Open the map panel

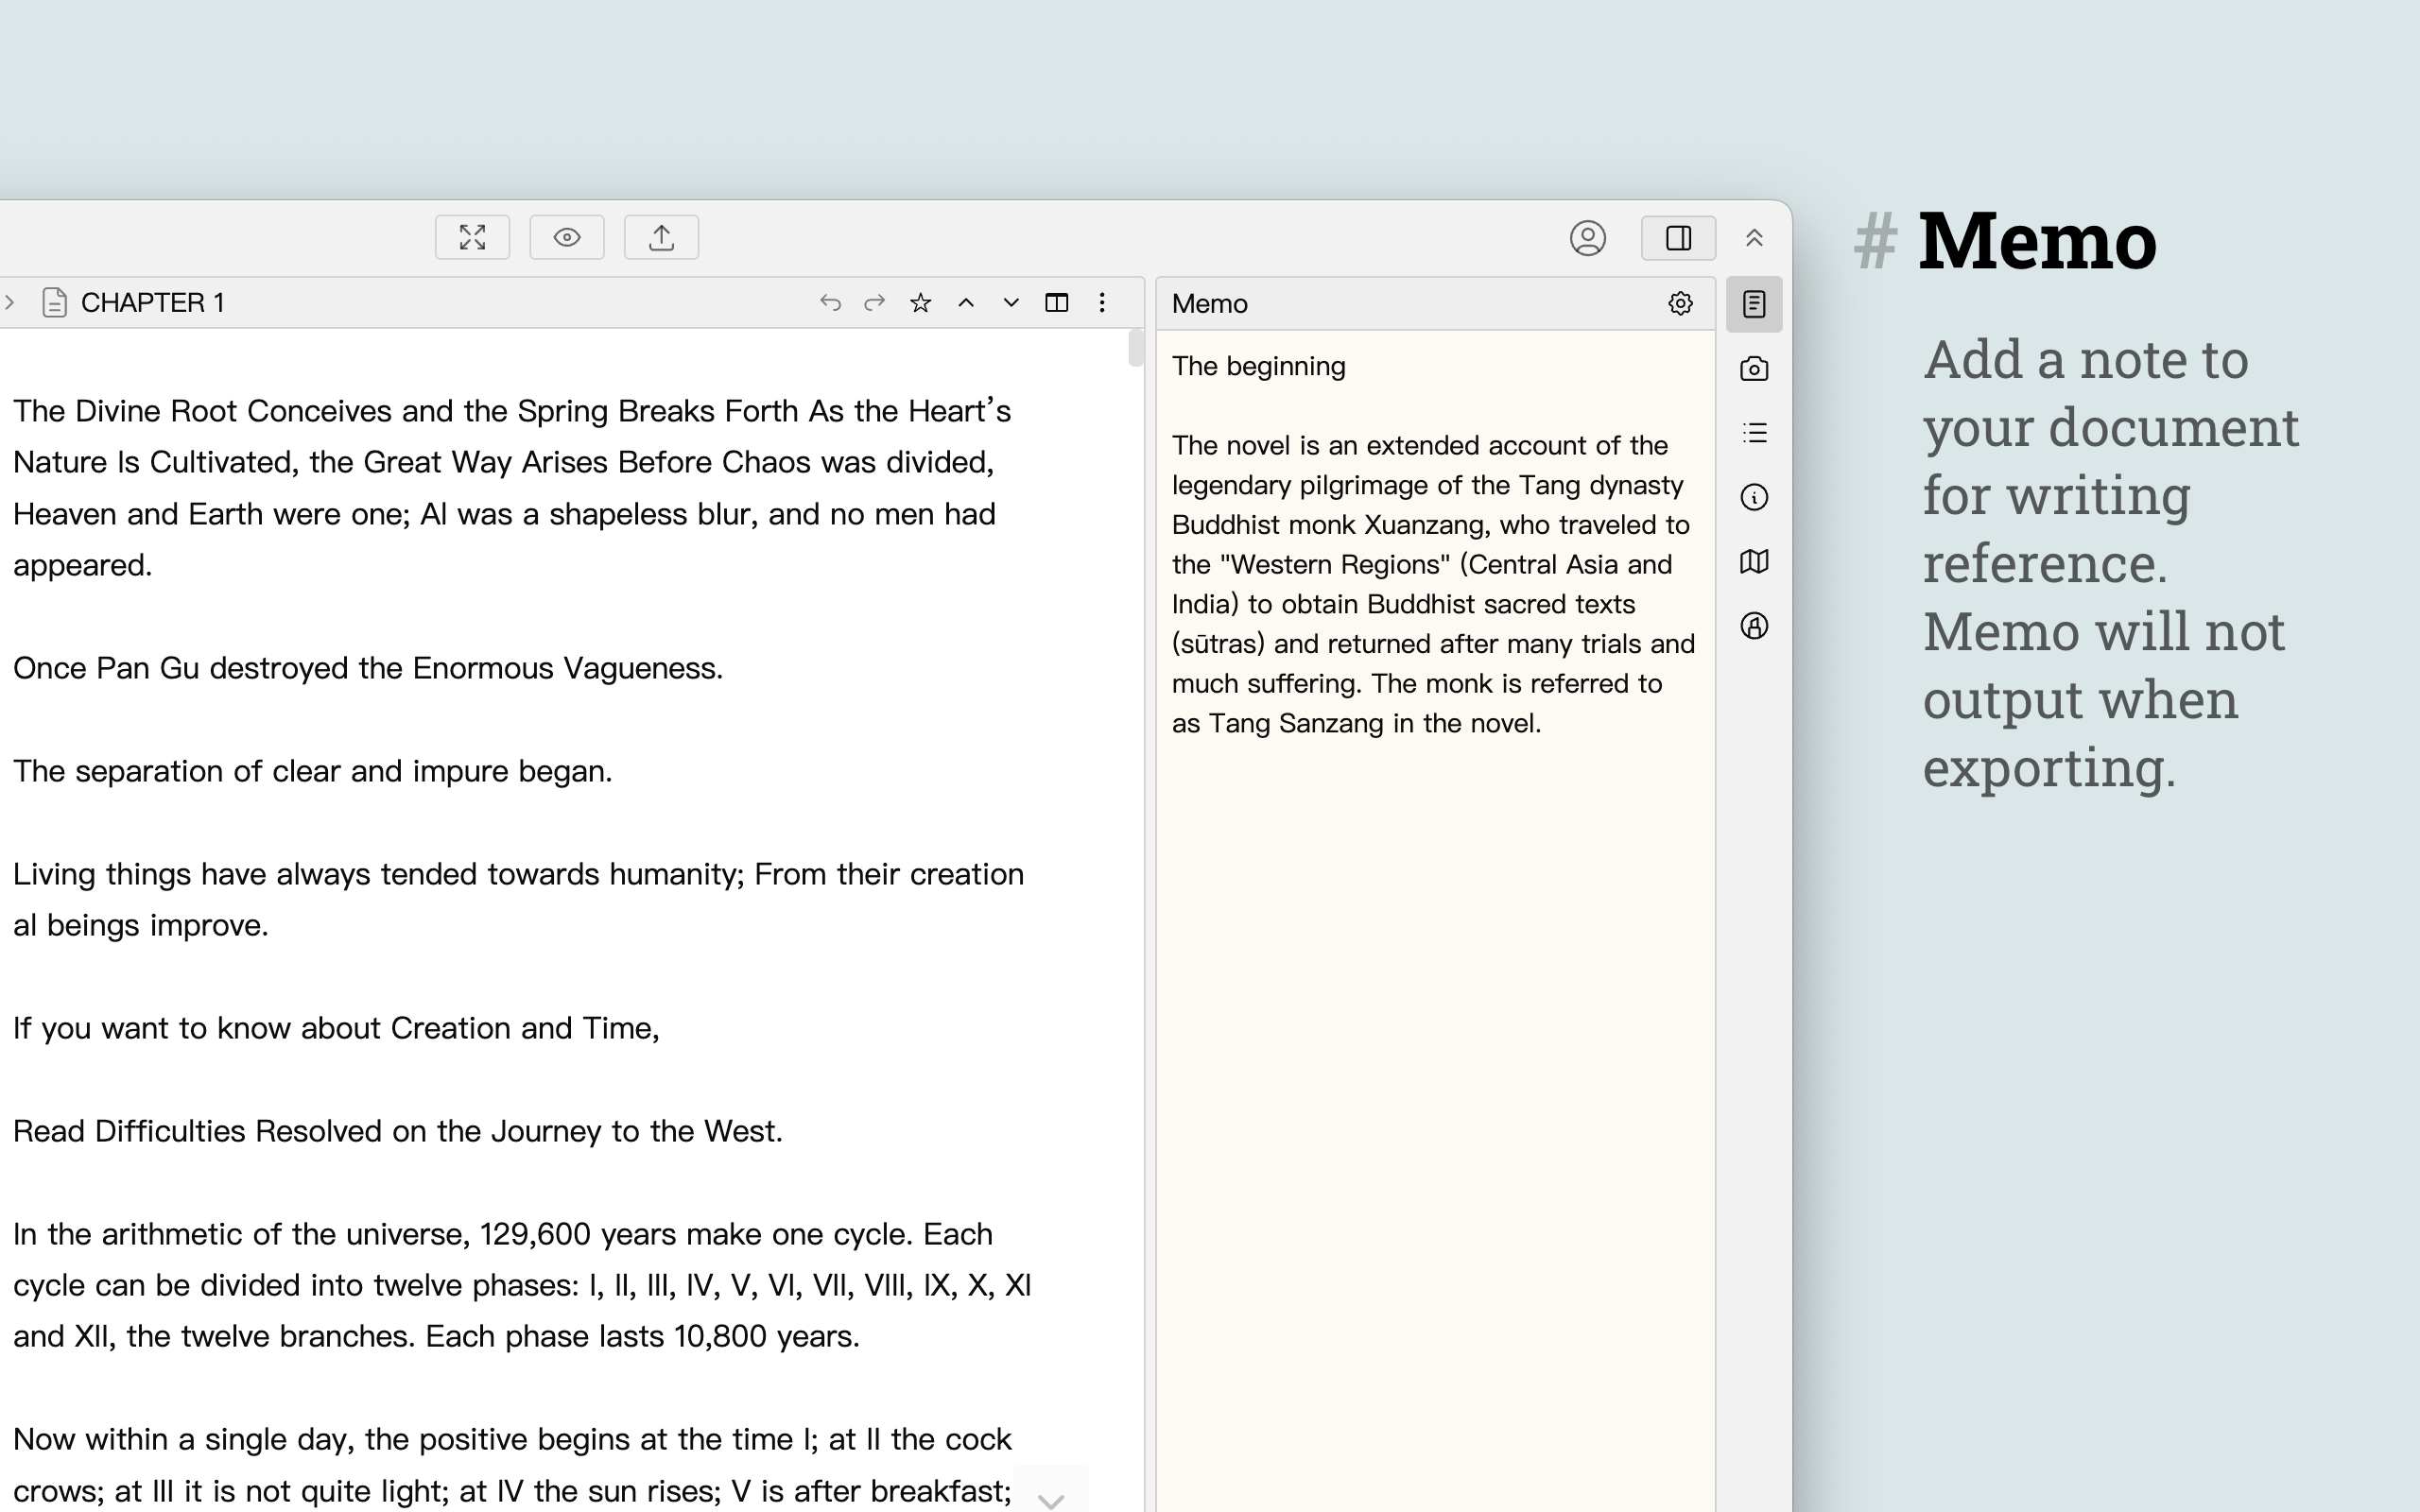click(1754, 561)
